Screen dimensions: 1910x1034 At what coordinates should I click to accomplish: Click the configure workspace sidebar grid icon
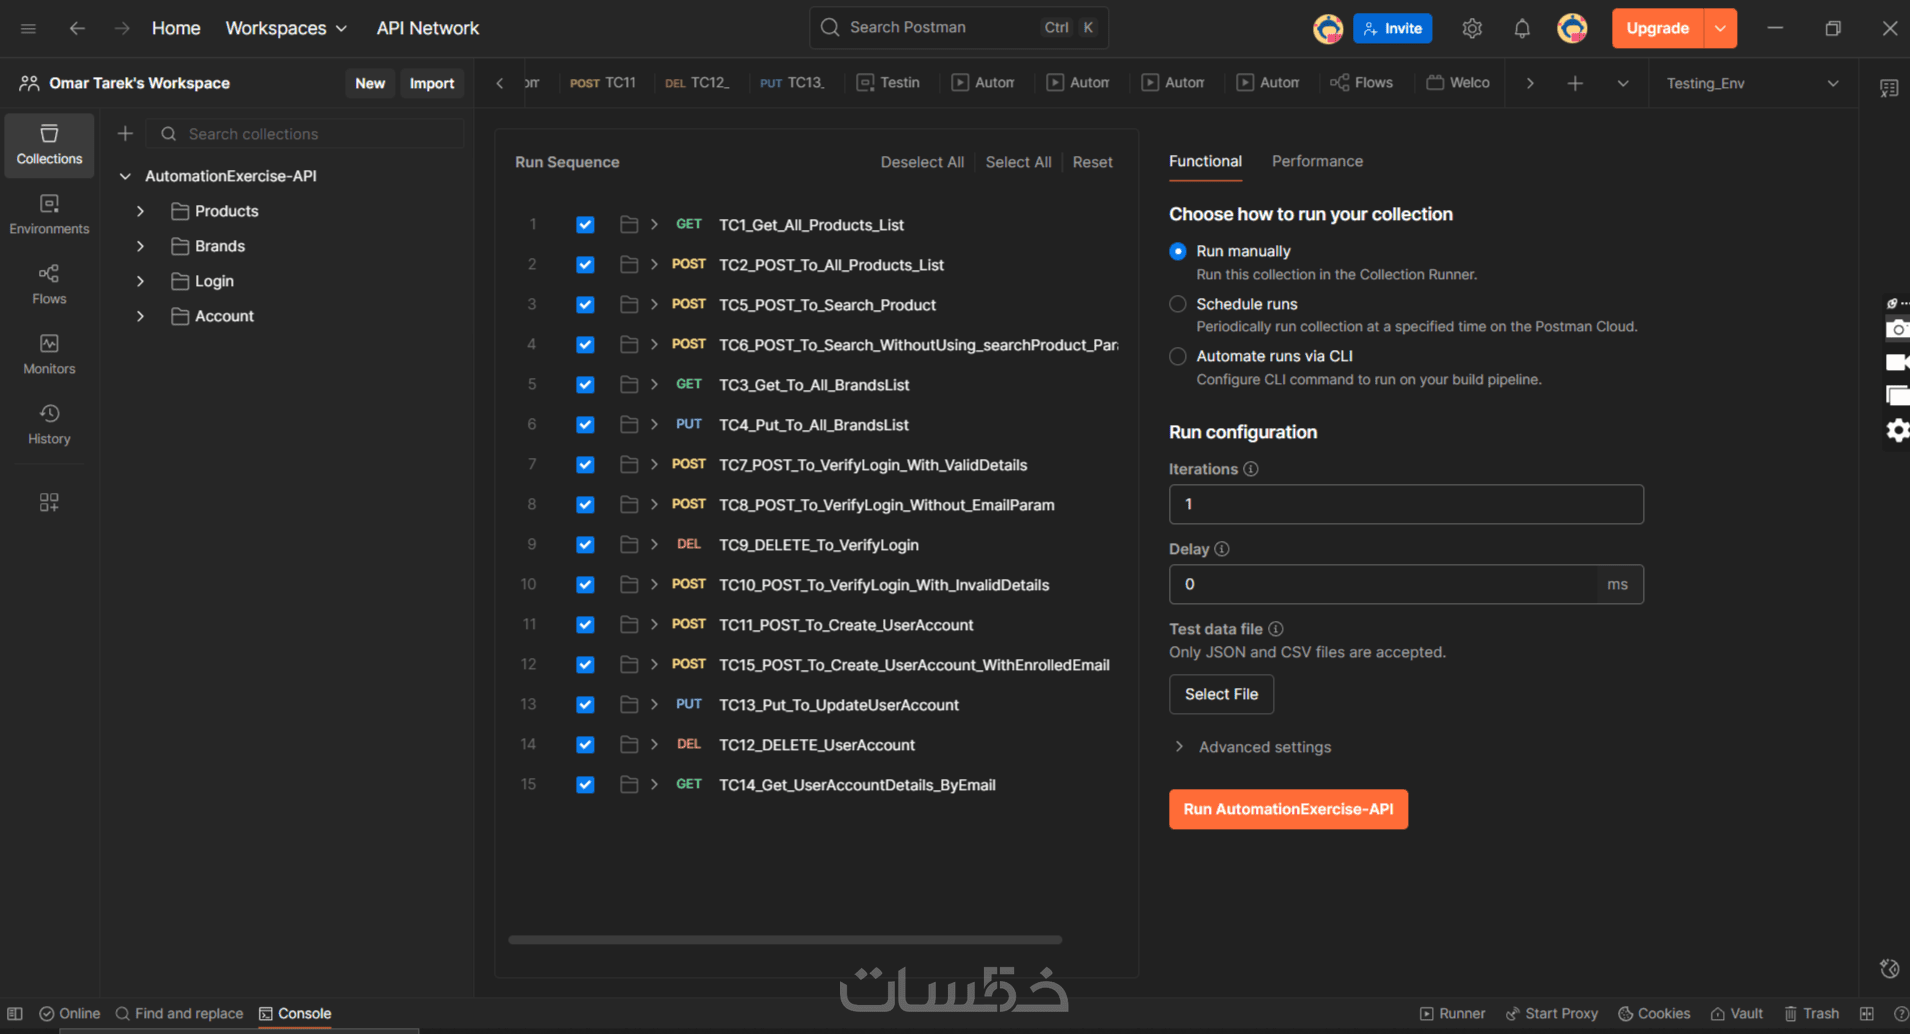point(49,502)
